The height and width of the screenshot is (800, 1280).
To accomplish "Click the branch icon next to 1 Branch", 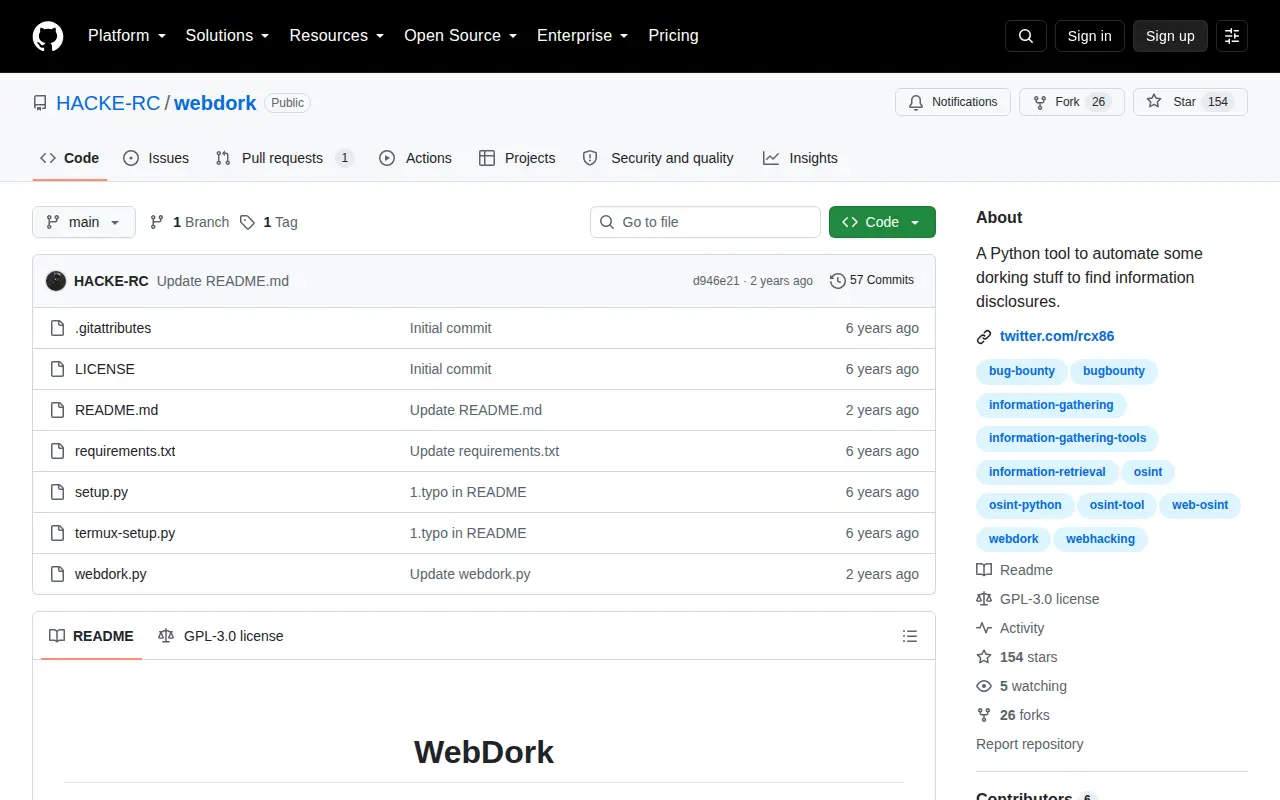I will point(157,222).
